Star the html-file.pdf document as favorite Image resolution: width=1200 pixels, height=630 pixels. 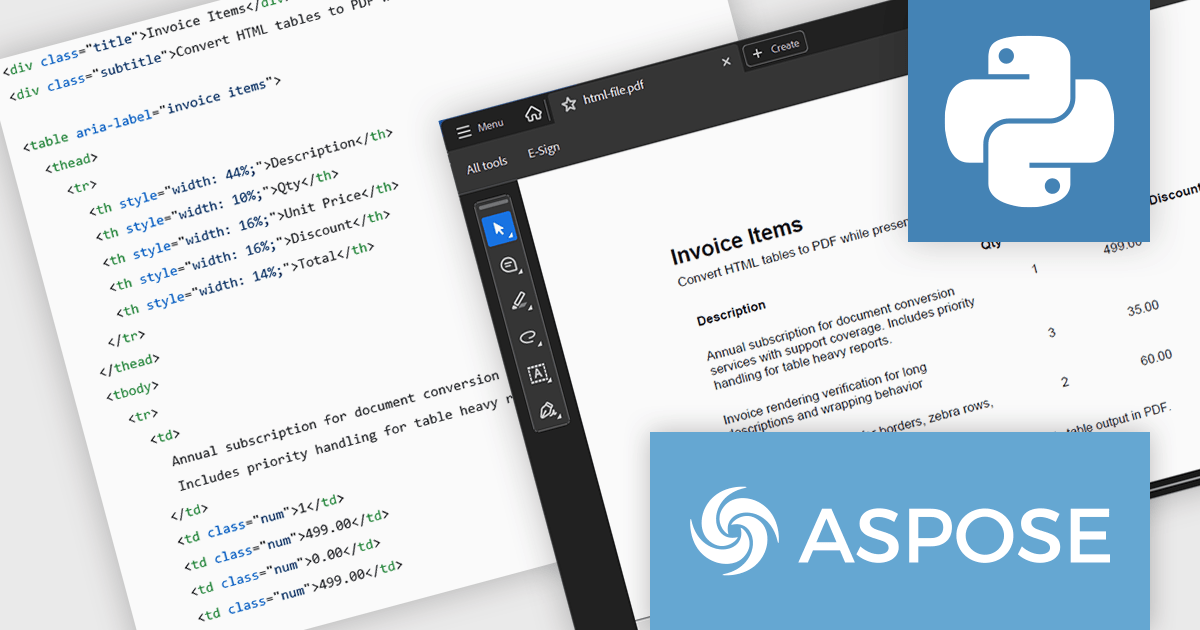click(x=569, y=103)
